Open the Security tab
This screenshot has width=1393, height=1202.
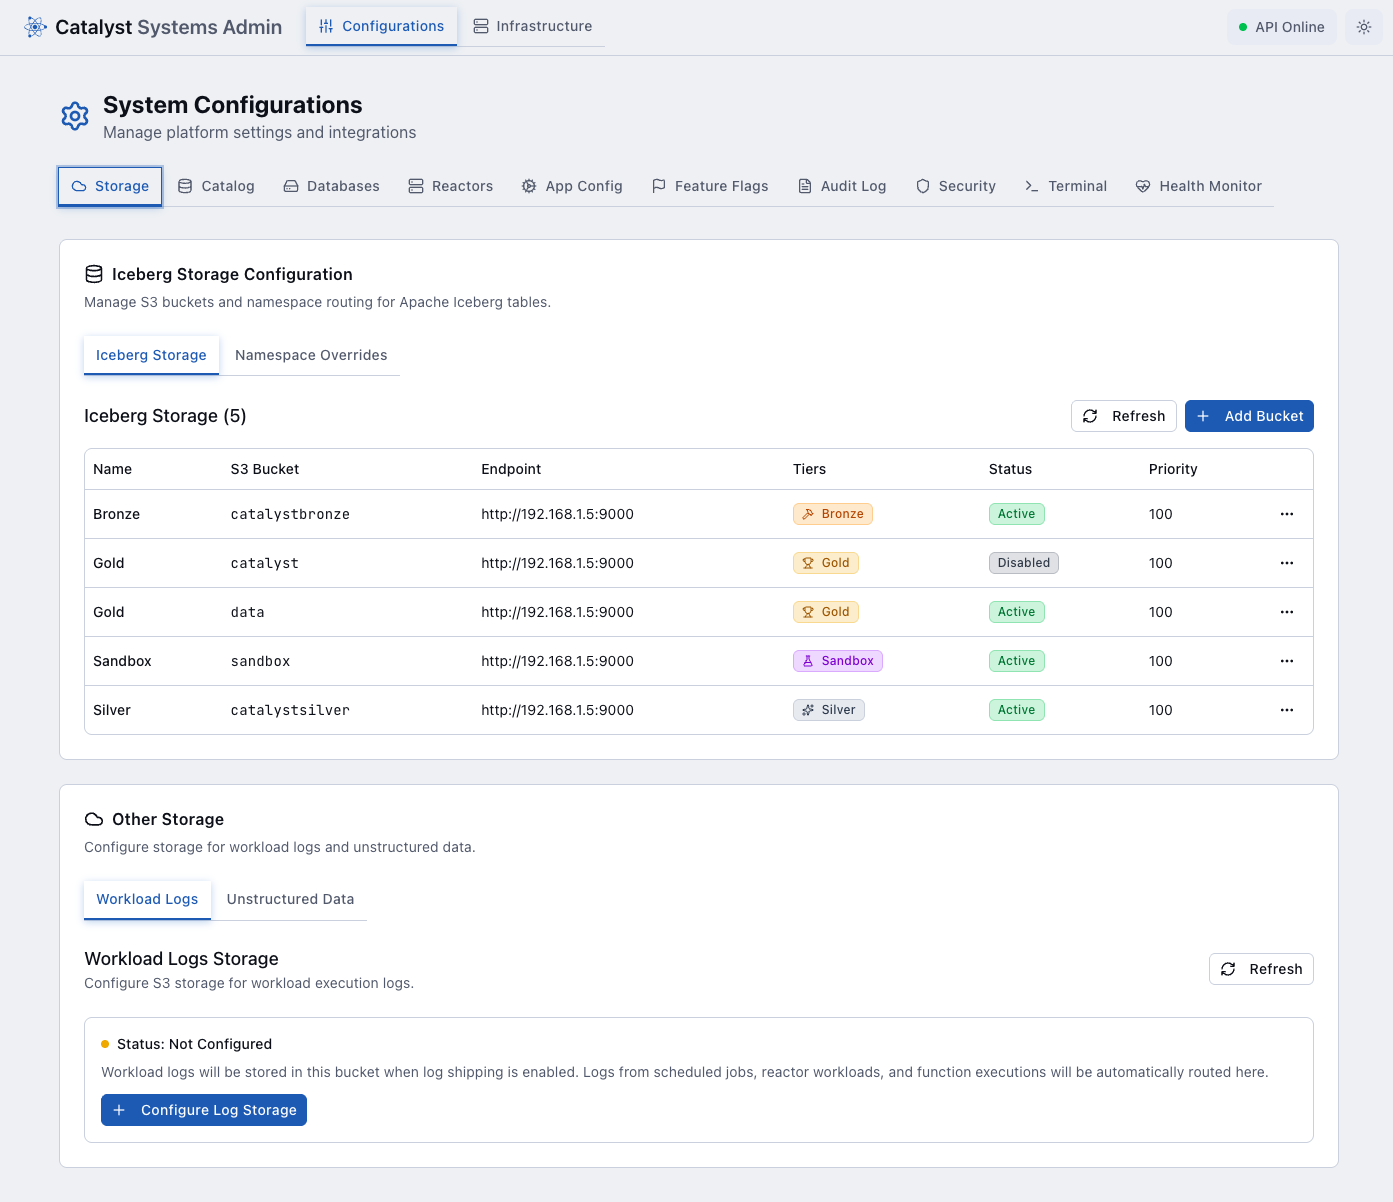click(956, 186)
